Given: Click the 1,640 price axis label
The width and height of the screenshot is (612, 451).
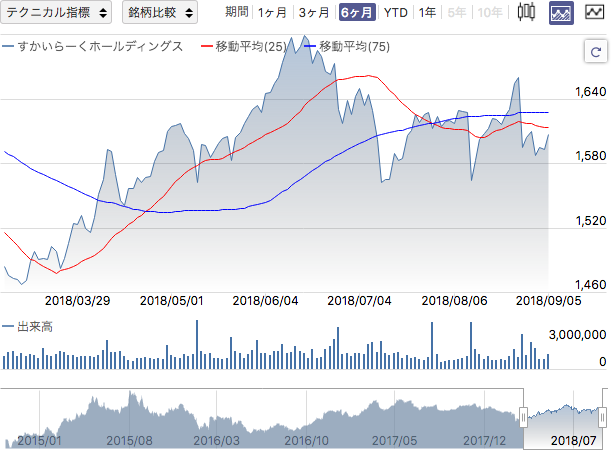Looking at the screenshot, I should click(x=591, y=92).
